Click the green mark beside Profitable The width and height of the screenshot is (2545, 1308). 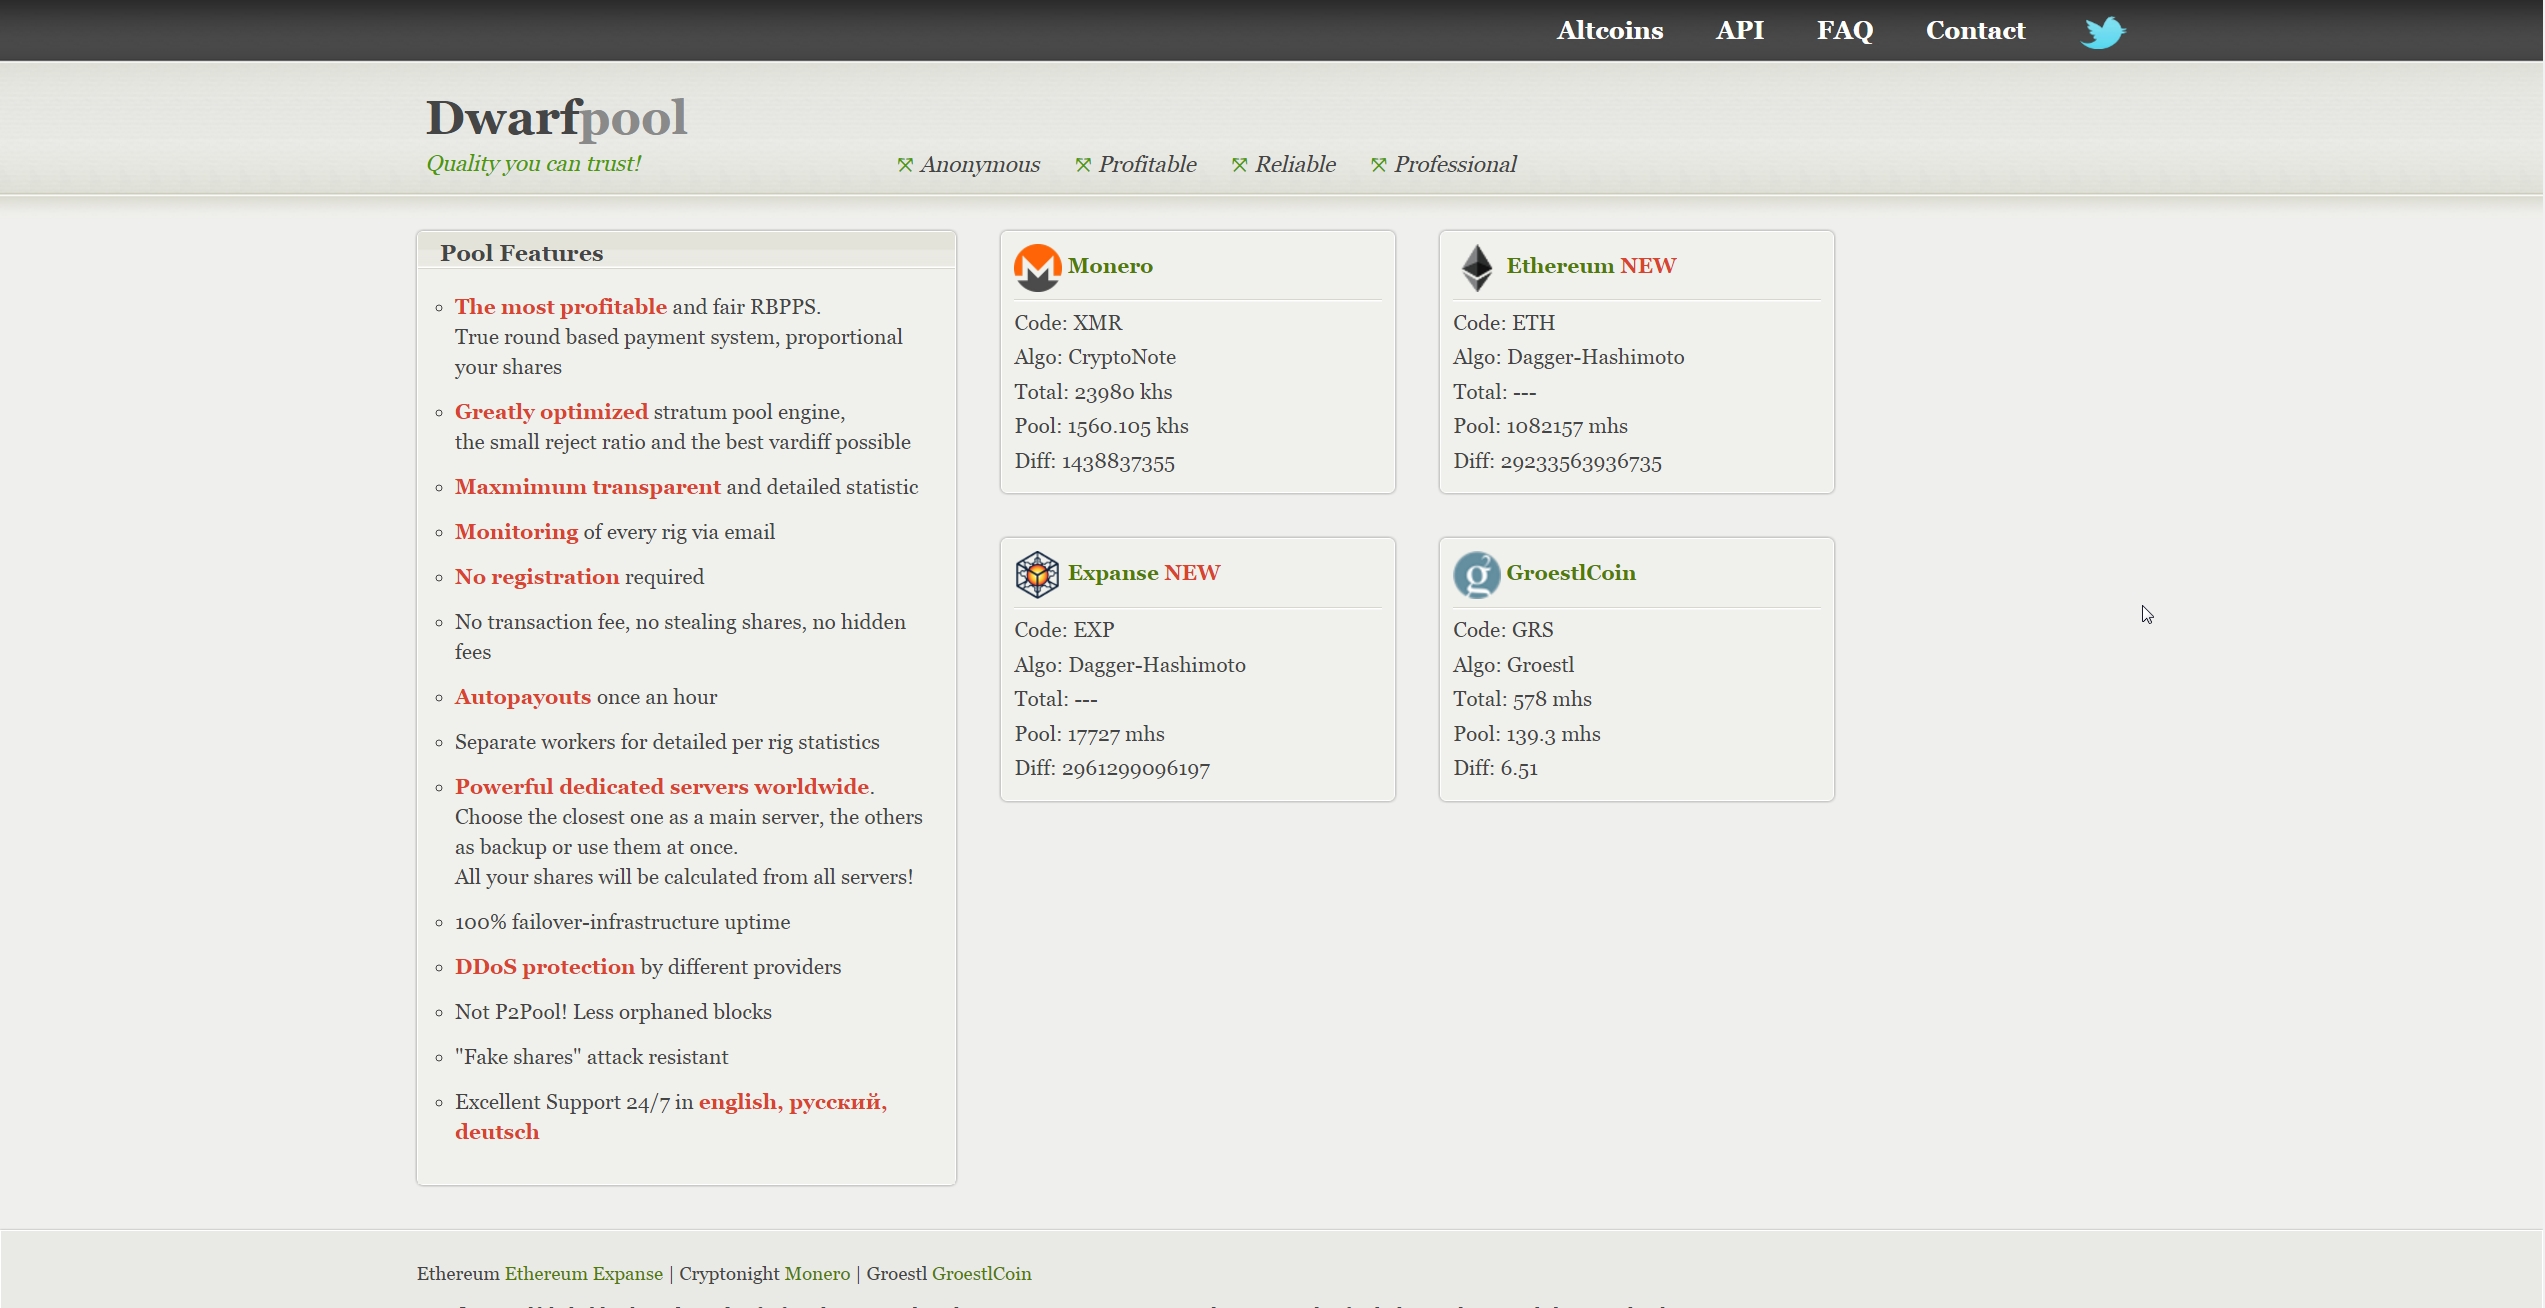click(1083, 165)
